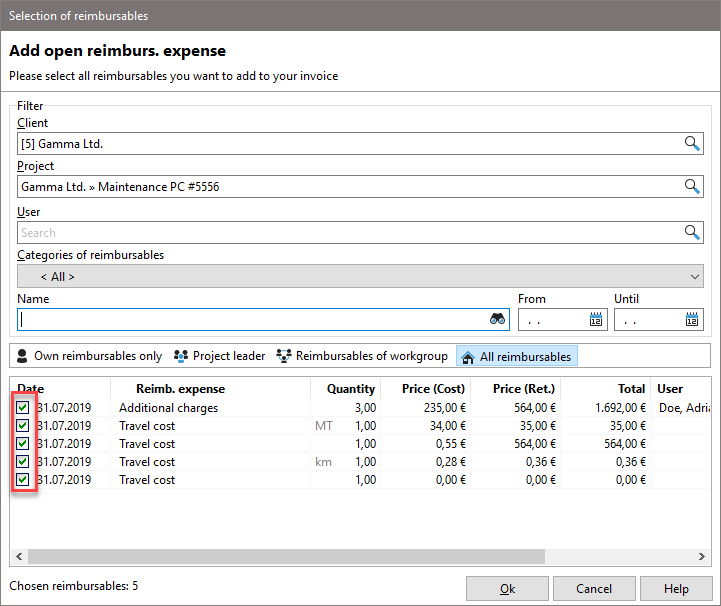The height and width of the screenshot is (606, 721).
Task: Click the horizontal scrollbar of the table
Action: pos(285,556)
